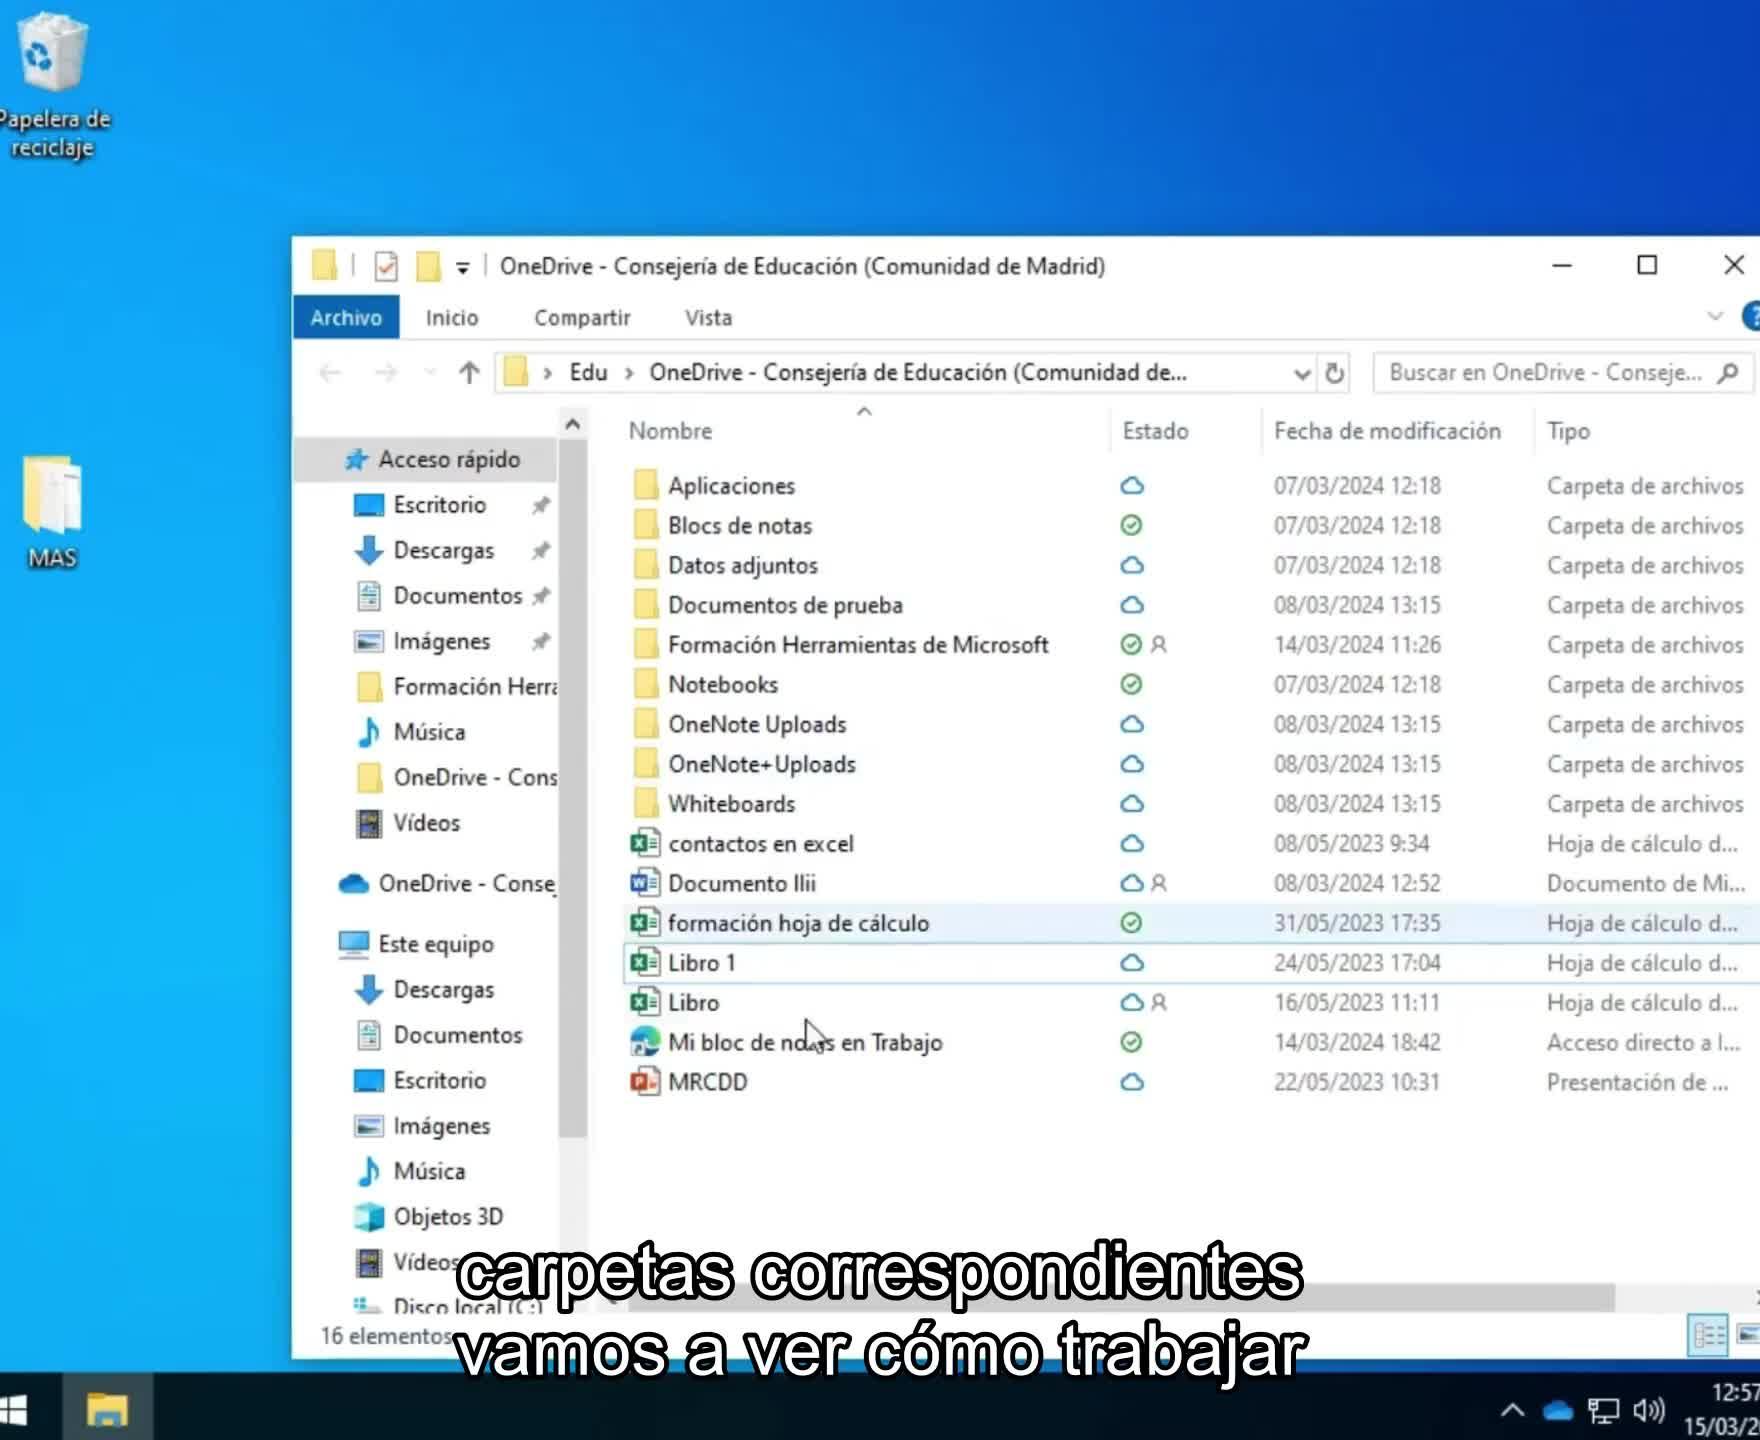This screenshot has width=1760, height=1440.
Task: Click the up-directory arrow button
Action: coord(469,373)
